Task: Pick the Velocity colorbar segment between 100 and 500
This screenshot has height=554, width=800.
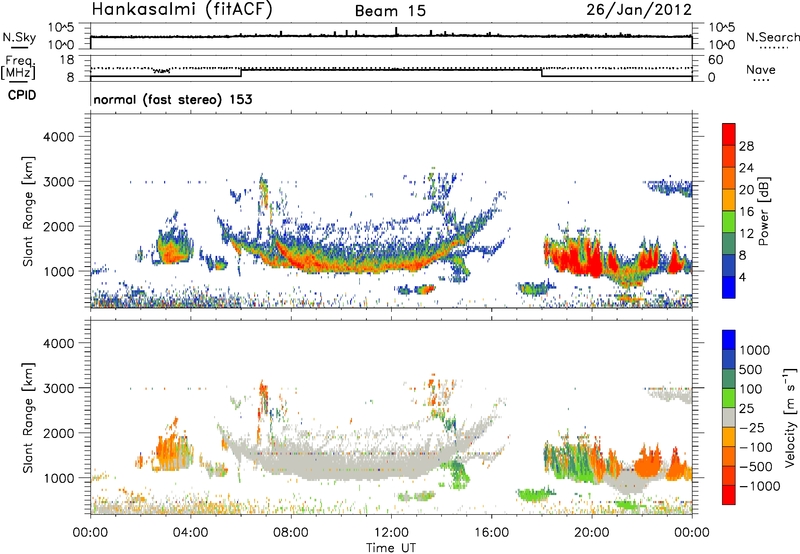Action: (x=729, y=379)
